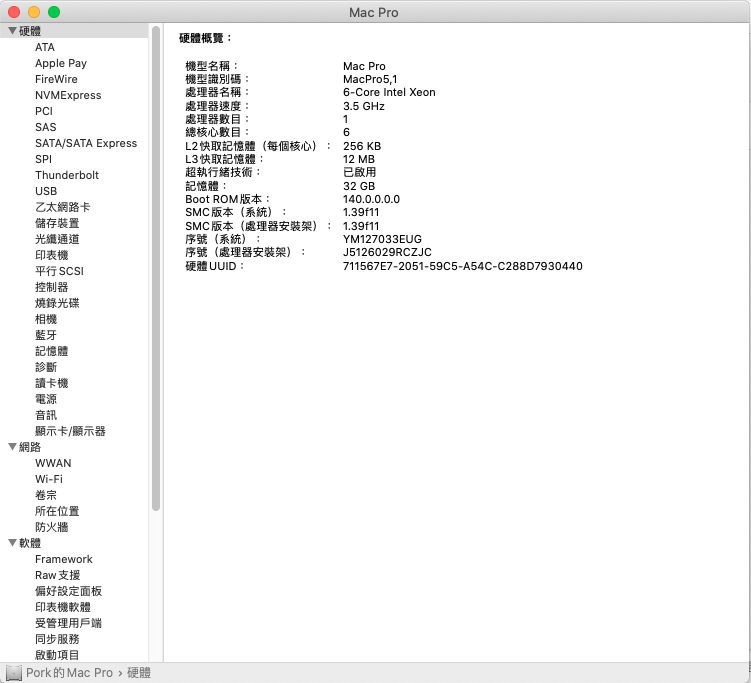The image size is (751, 683).
Task: Click the 12 MB L3 cache value
Action: point(359,159)
